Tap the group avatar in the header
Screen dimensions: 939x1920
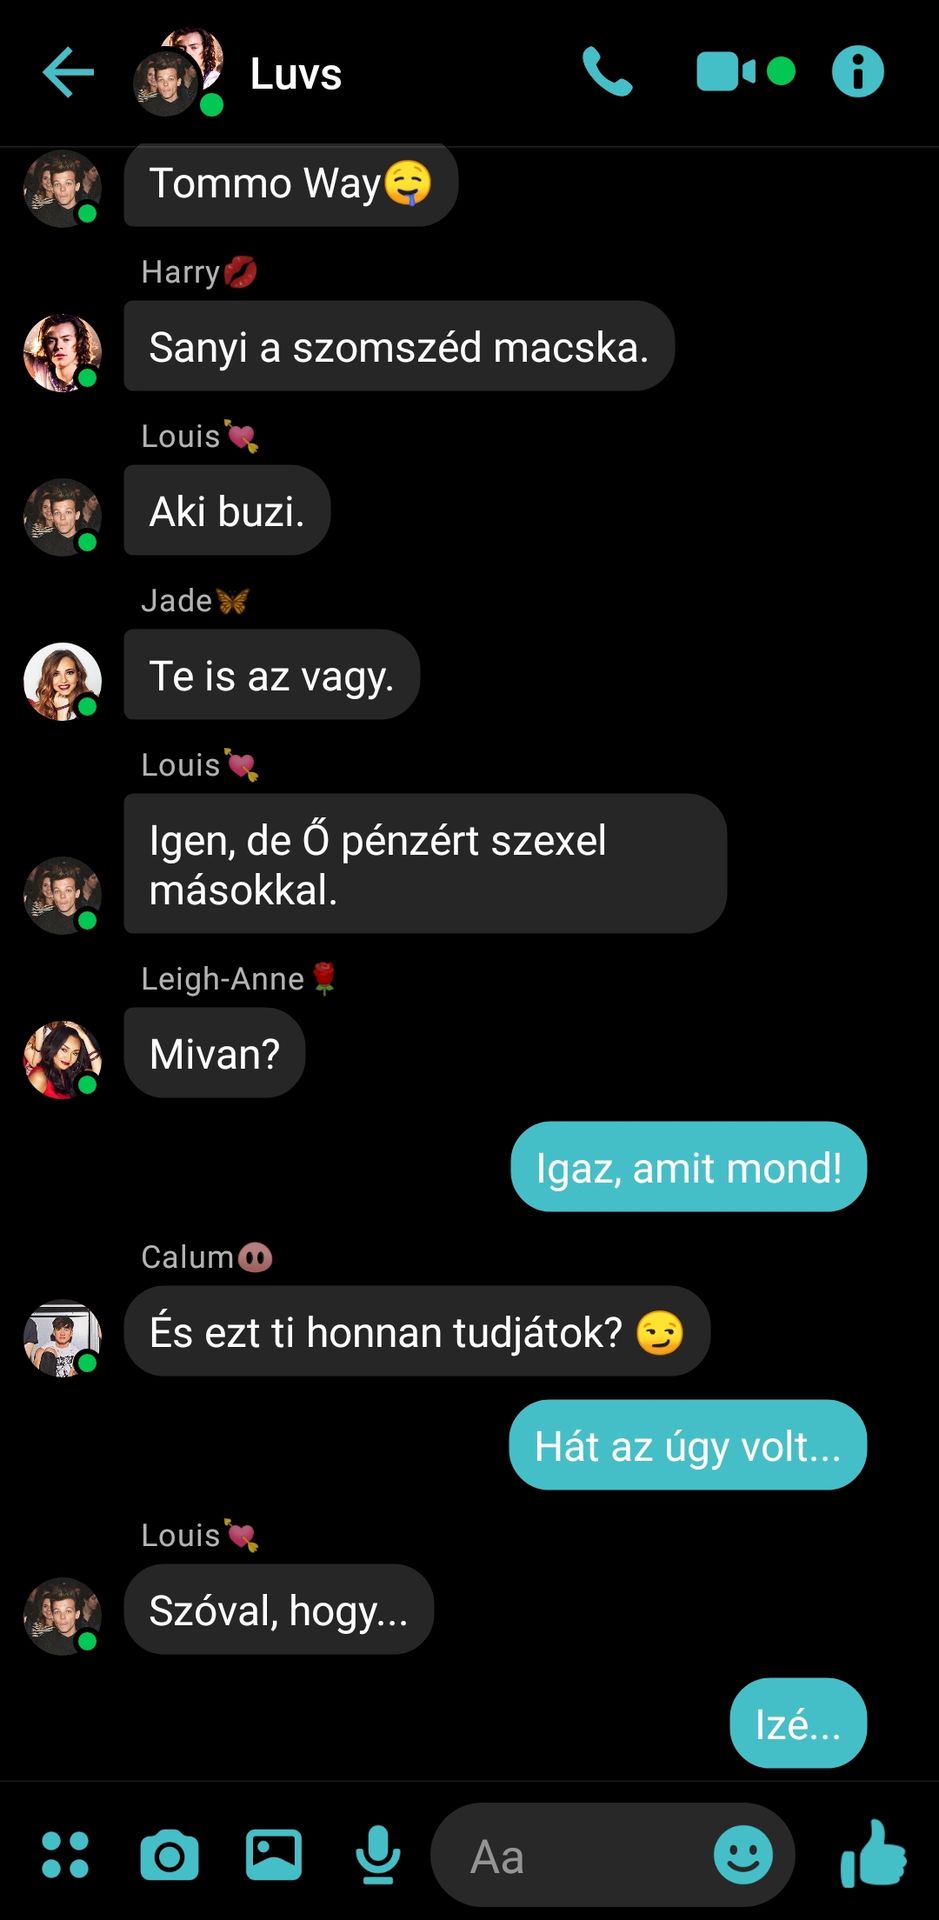pyautogui.click(x=179, y=72)
